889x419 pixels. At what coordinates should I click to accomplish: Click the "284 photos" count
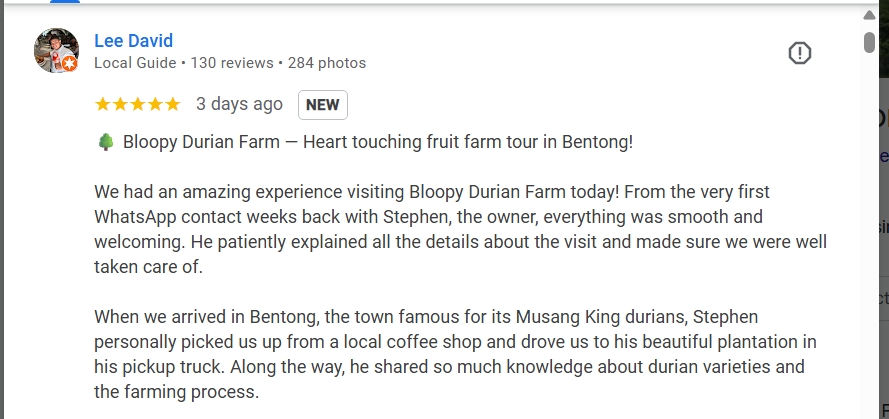(327, 63)
